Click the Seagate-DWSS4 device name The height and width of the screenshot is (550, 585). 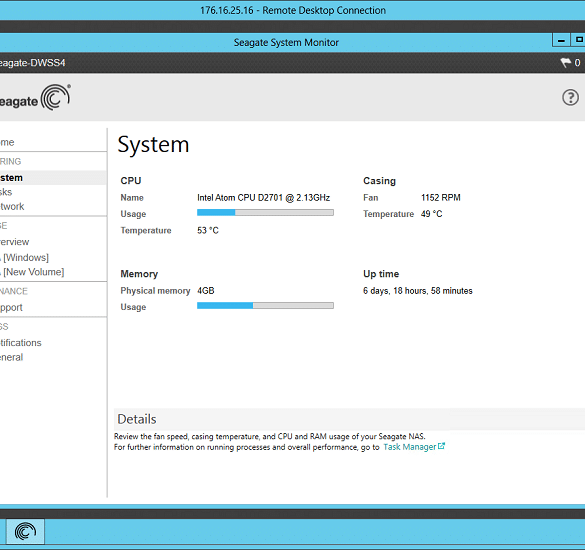(x=33, y=63)
